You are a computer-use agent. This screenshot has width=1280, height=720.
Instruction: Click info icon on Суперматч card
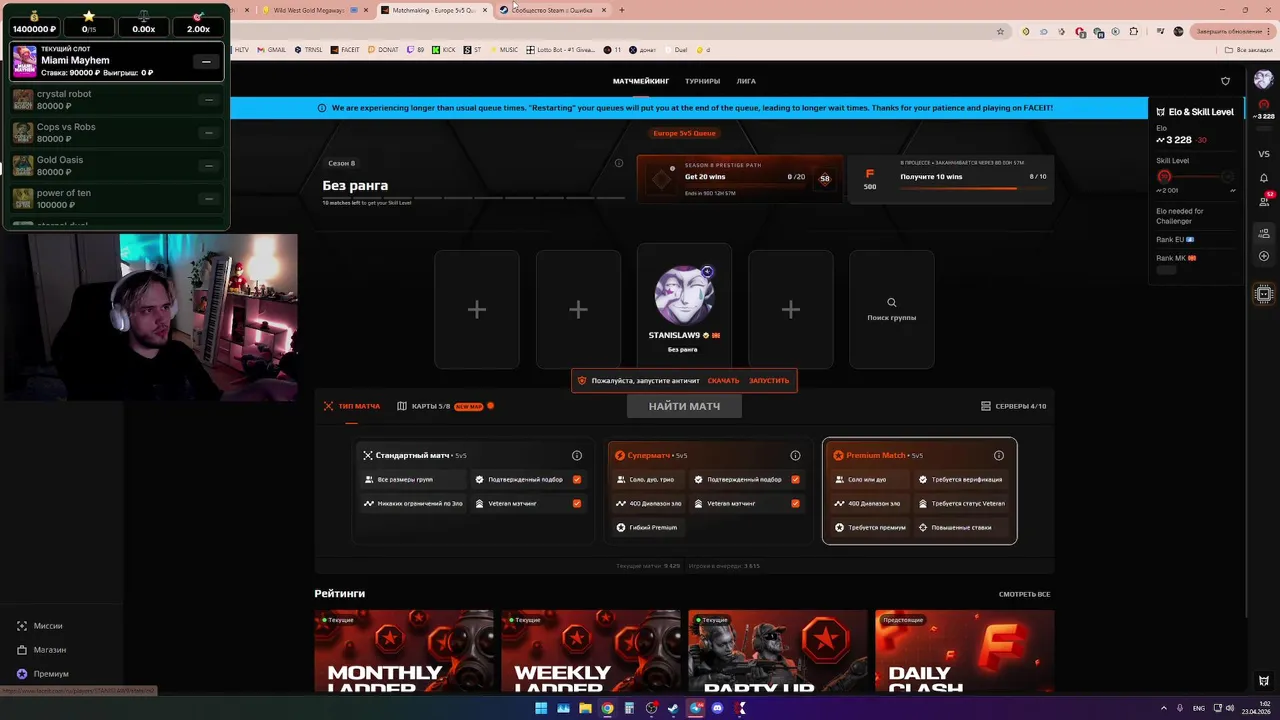795,455
